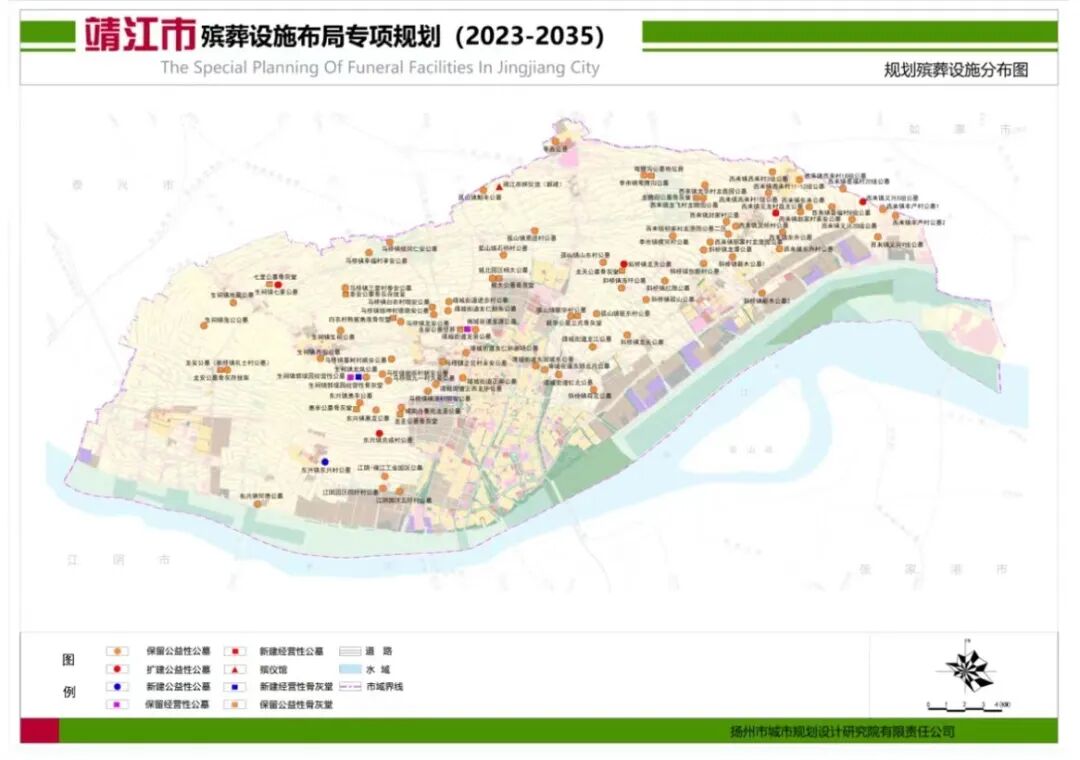Click the red triangle funeral home marker on the map
Screen dimensions: 1080x760
(x=500, y=186)
